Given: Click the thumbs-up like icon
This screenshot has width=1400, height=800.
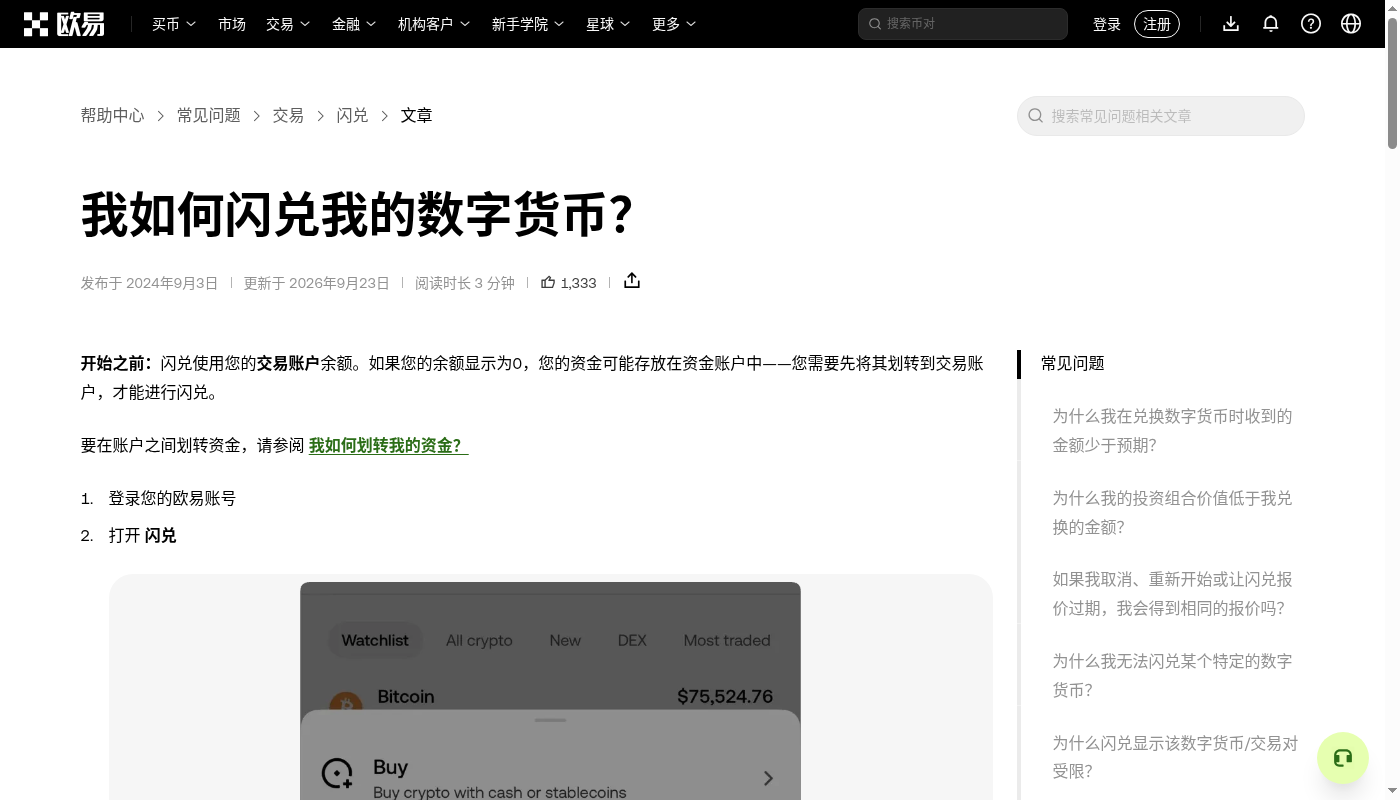Looking at the screenshot, I should pos(548,283).
